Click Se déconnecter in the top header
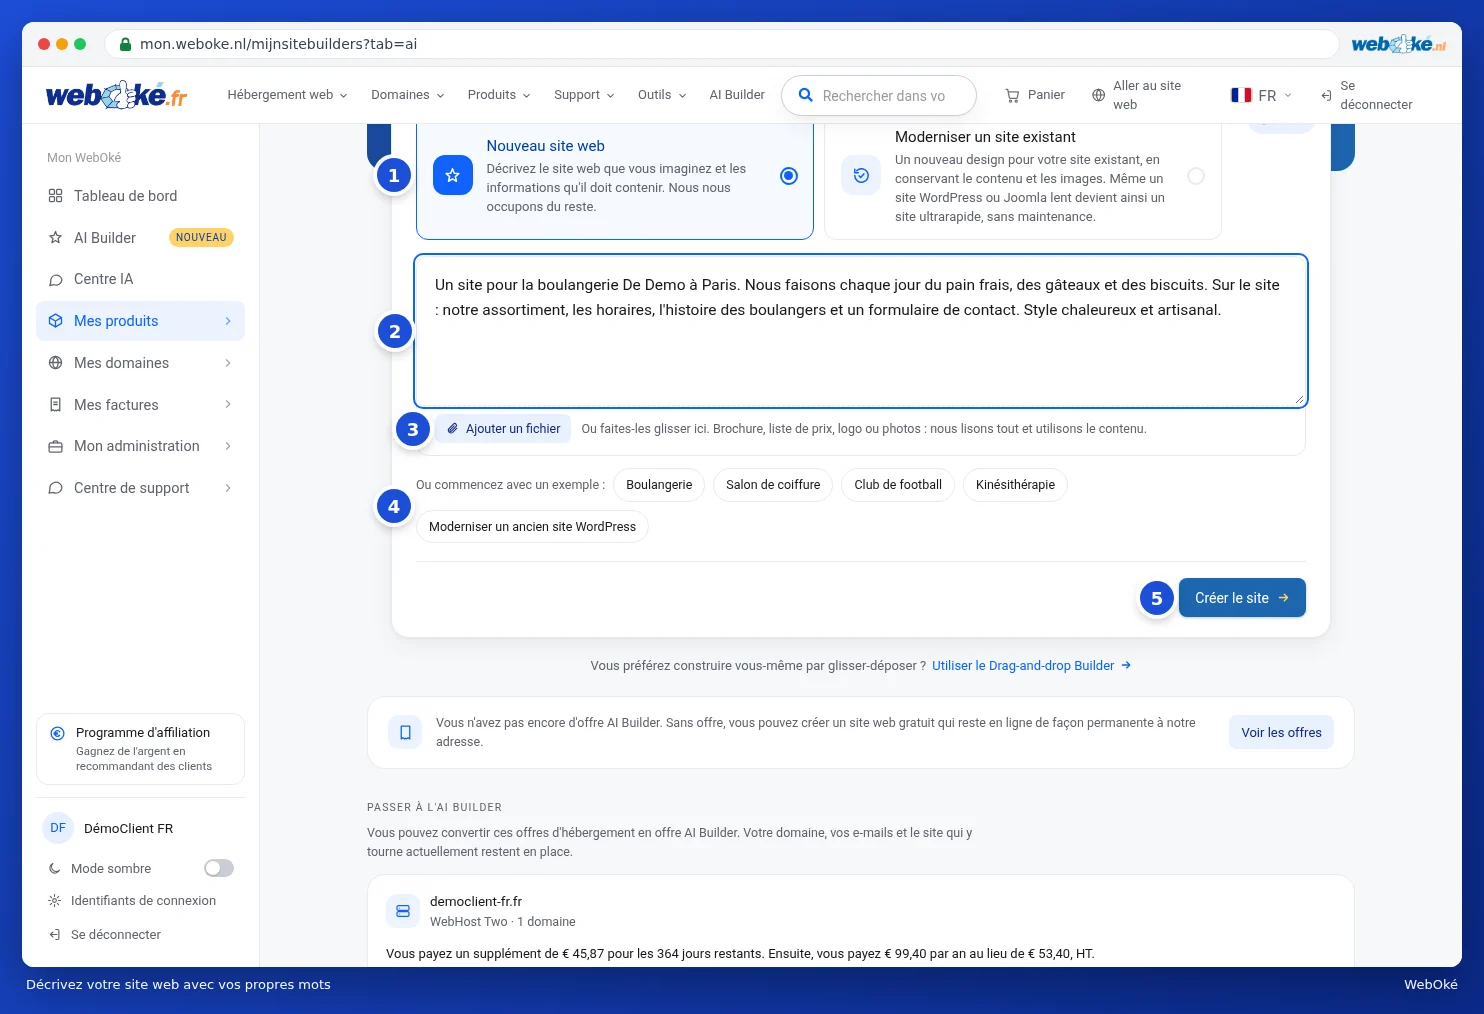This screenshot has width=1484, height=1014. coord(1366,95)
